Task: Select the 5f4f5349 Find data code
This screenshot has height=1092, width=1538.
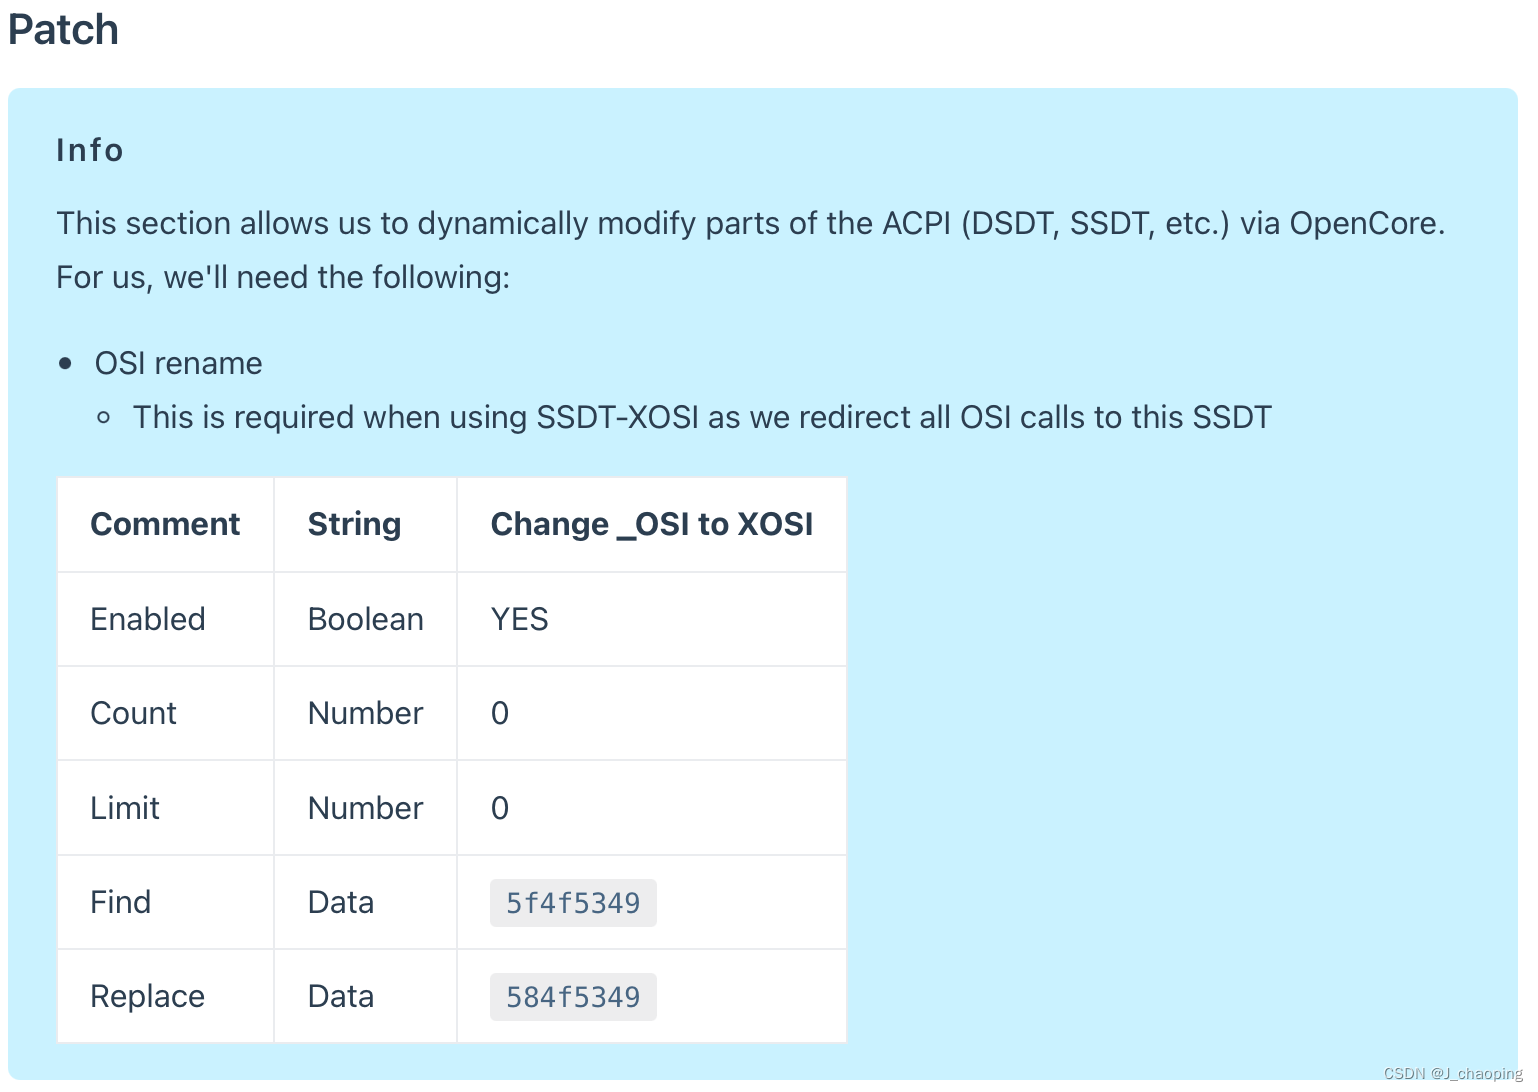Action: pyautogui.click(x=573, y=903)
